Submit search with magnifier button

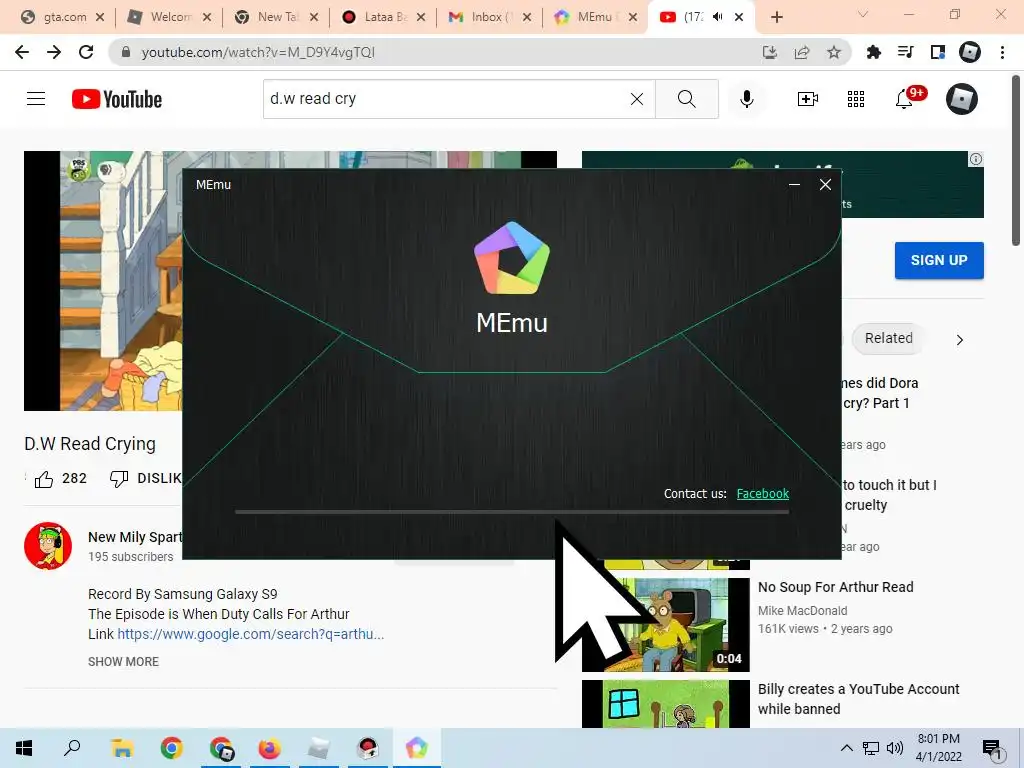coord(686,99)
